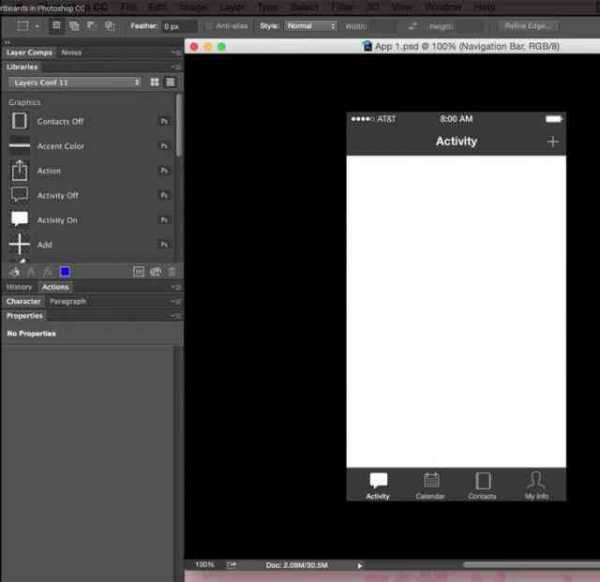Click Add Layer Style icon in Libraries footer
The image size is (600, 582).
click(x=48, y=272)
